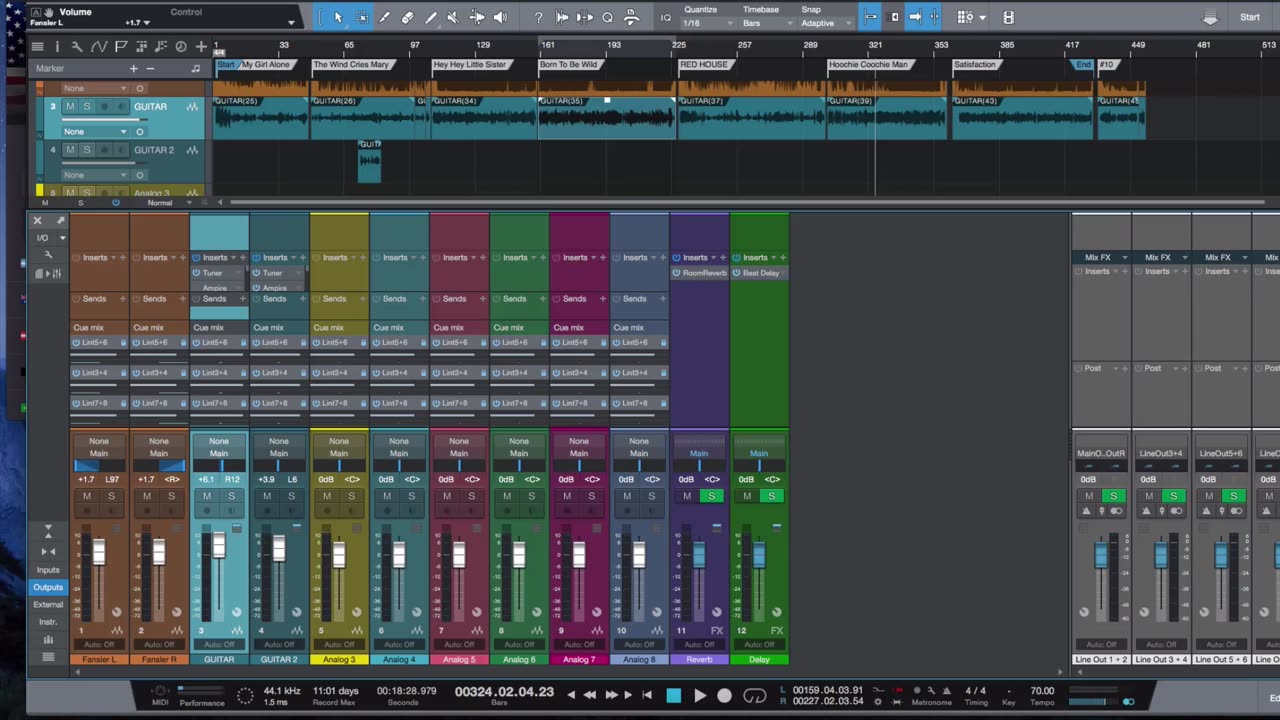
Task: Open GUITAR track automation None dropdown
Action: point(95,131)
